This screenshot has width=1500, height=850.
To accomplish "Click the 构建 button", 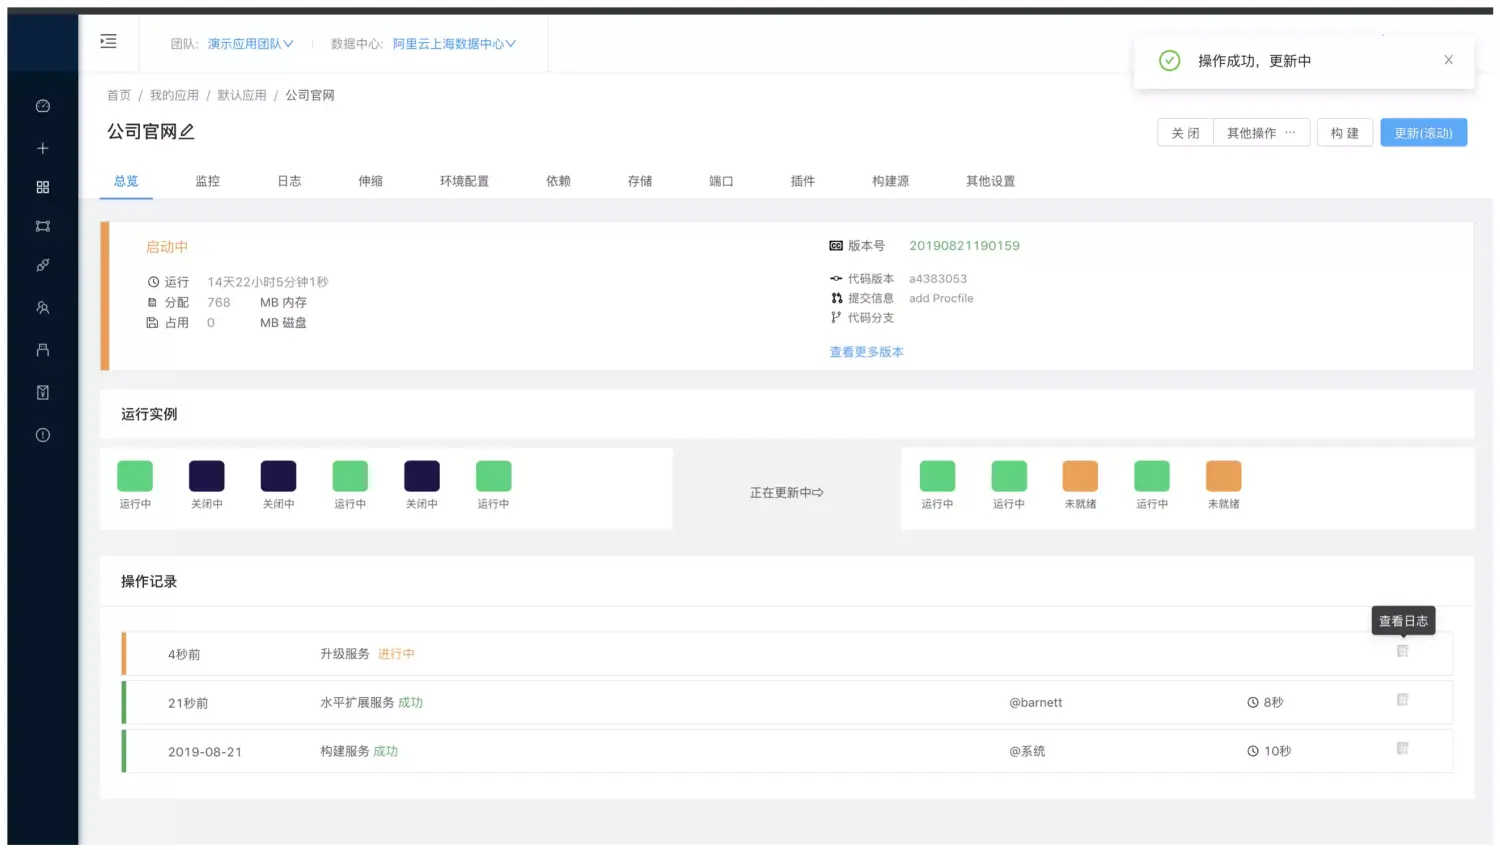I will click(1344, 133).
